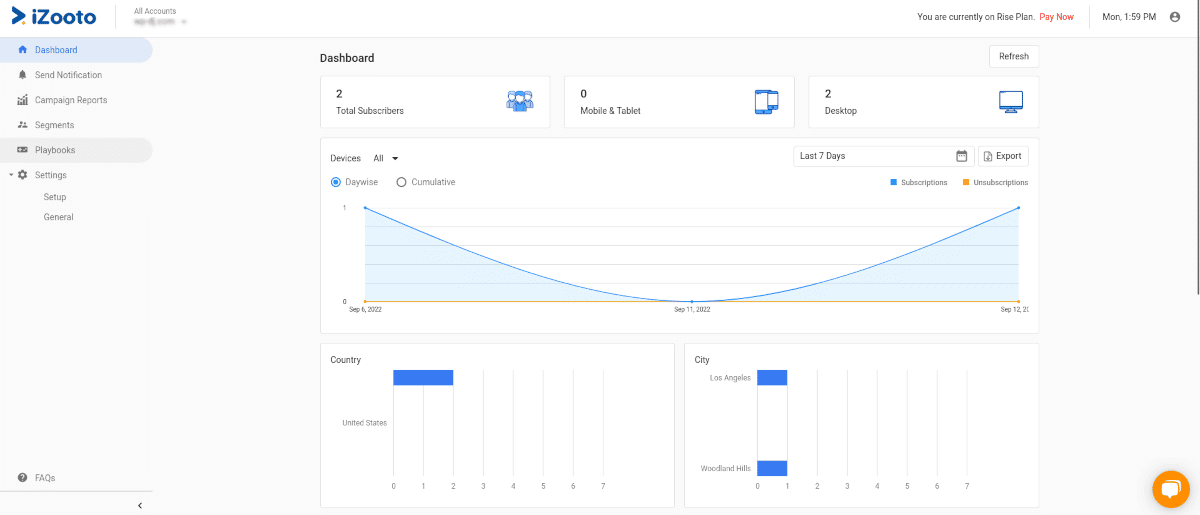Toggle the Subscriptions legend swatch
The image size is (1200, 515).
[x=894, y=182]
